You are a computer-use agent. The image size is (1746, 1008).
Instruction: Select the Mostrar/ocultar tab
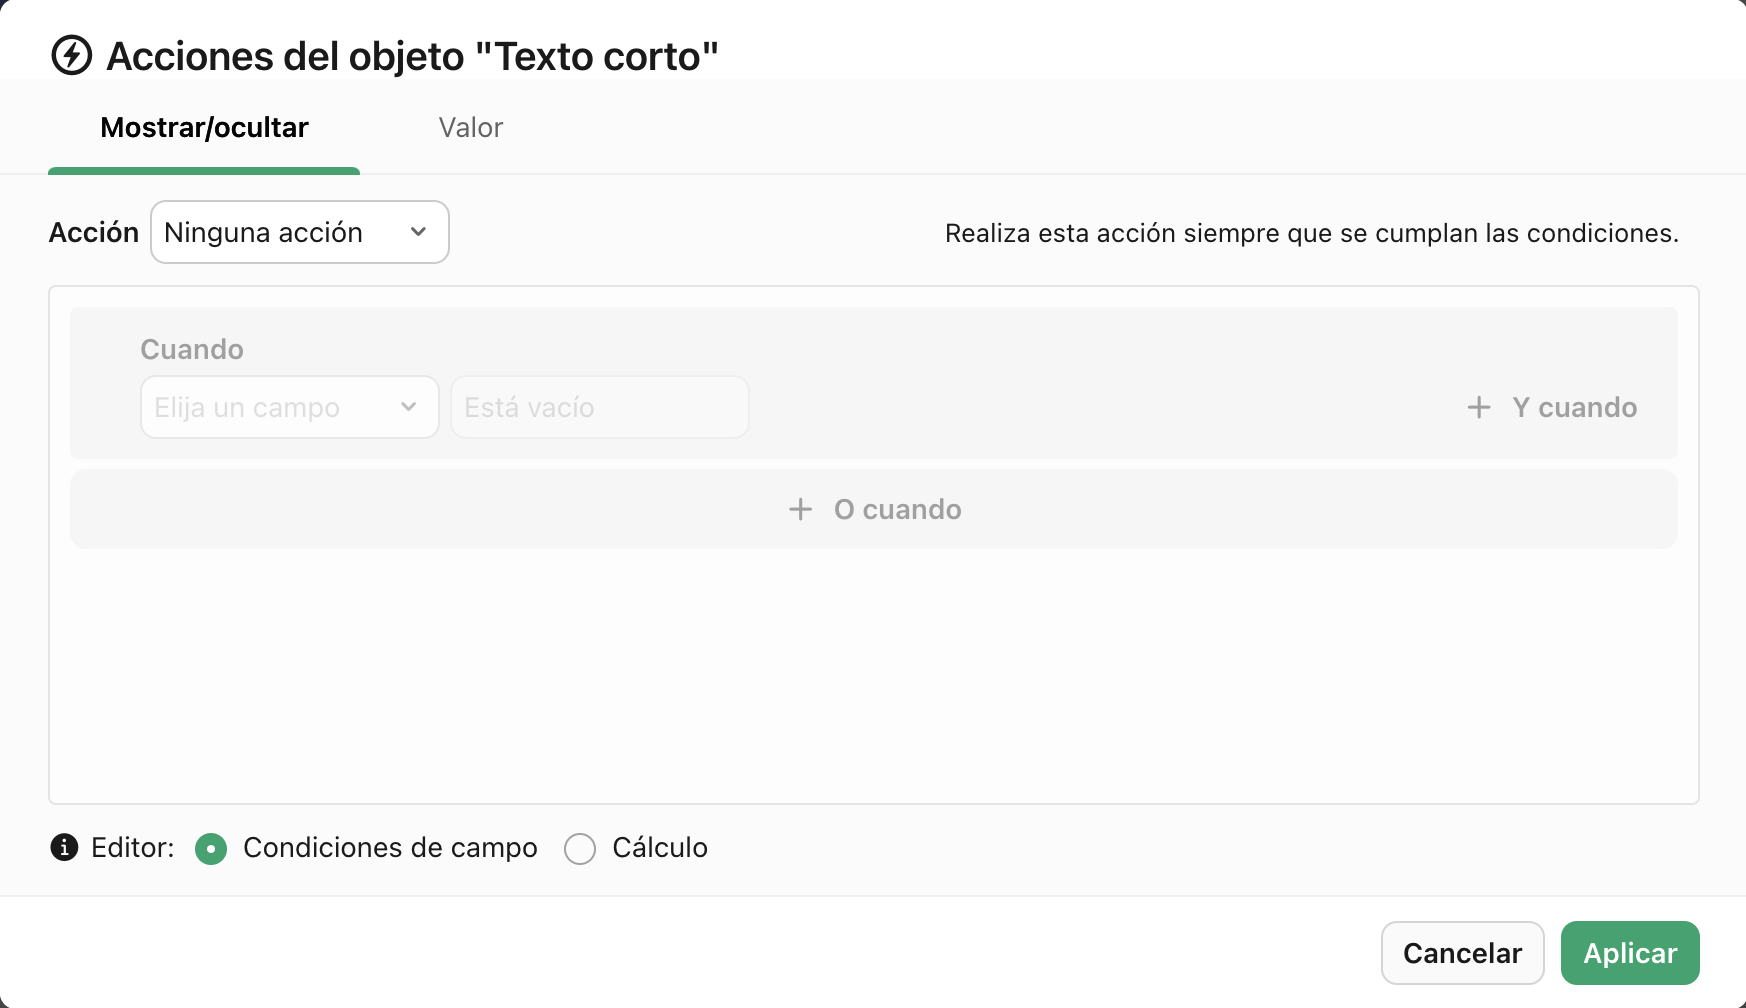pyautogui.click(x=204, y=127)
